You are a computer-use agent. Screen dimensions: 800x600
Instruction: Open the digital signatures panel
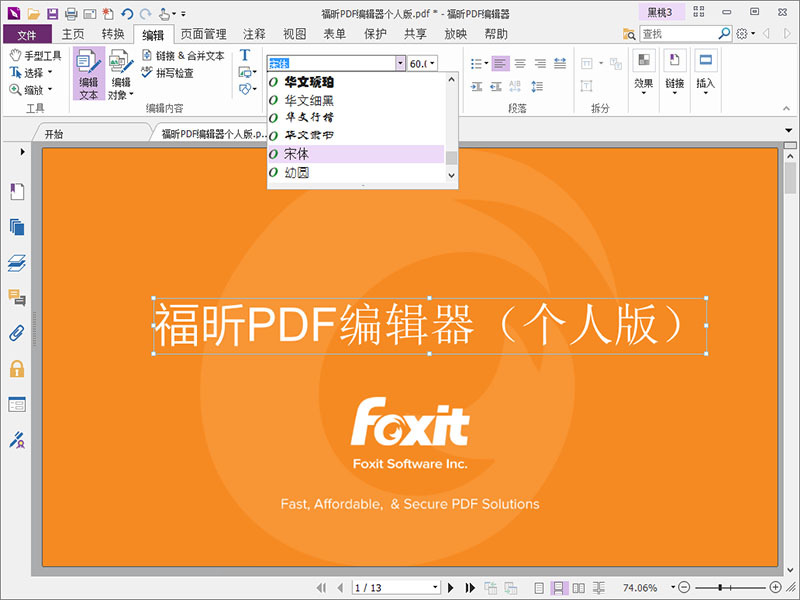pyautogui.click(x=17, y=439)
